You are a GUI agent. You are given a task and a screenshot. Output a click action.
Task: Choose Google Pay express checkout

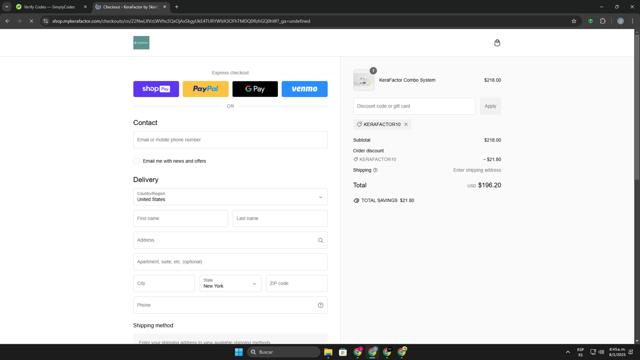pyautogui.click(x=255, y=89)
